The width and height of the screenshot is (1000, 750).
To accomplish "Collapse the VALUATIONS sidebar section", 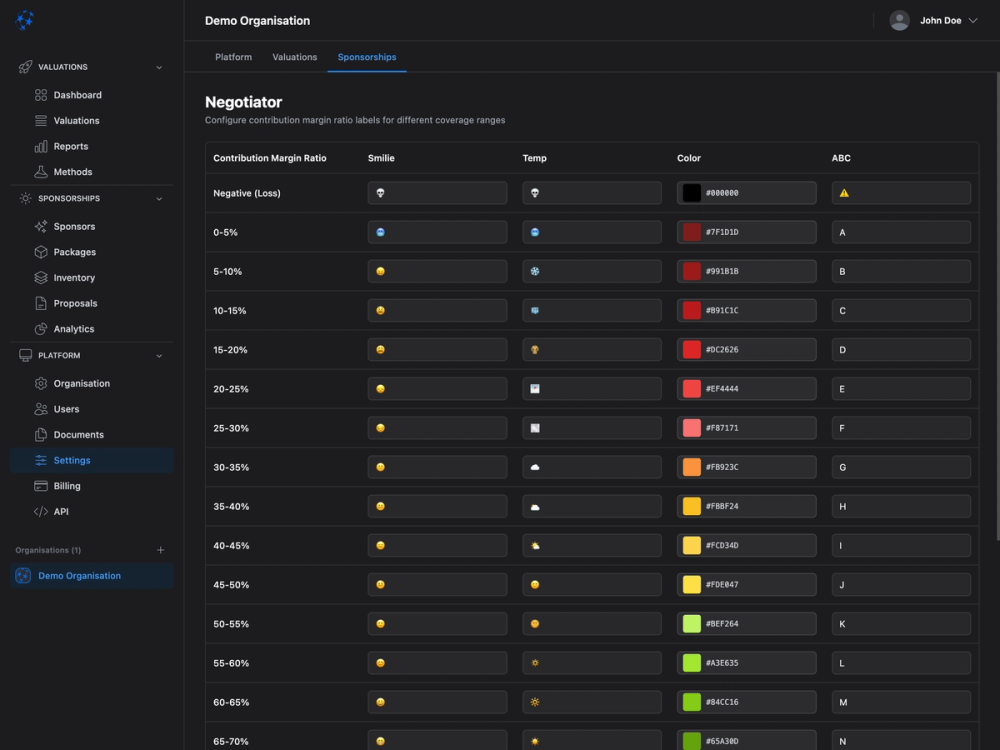I will tap(158, 67).
